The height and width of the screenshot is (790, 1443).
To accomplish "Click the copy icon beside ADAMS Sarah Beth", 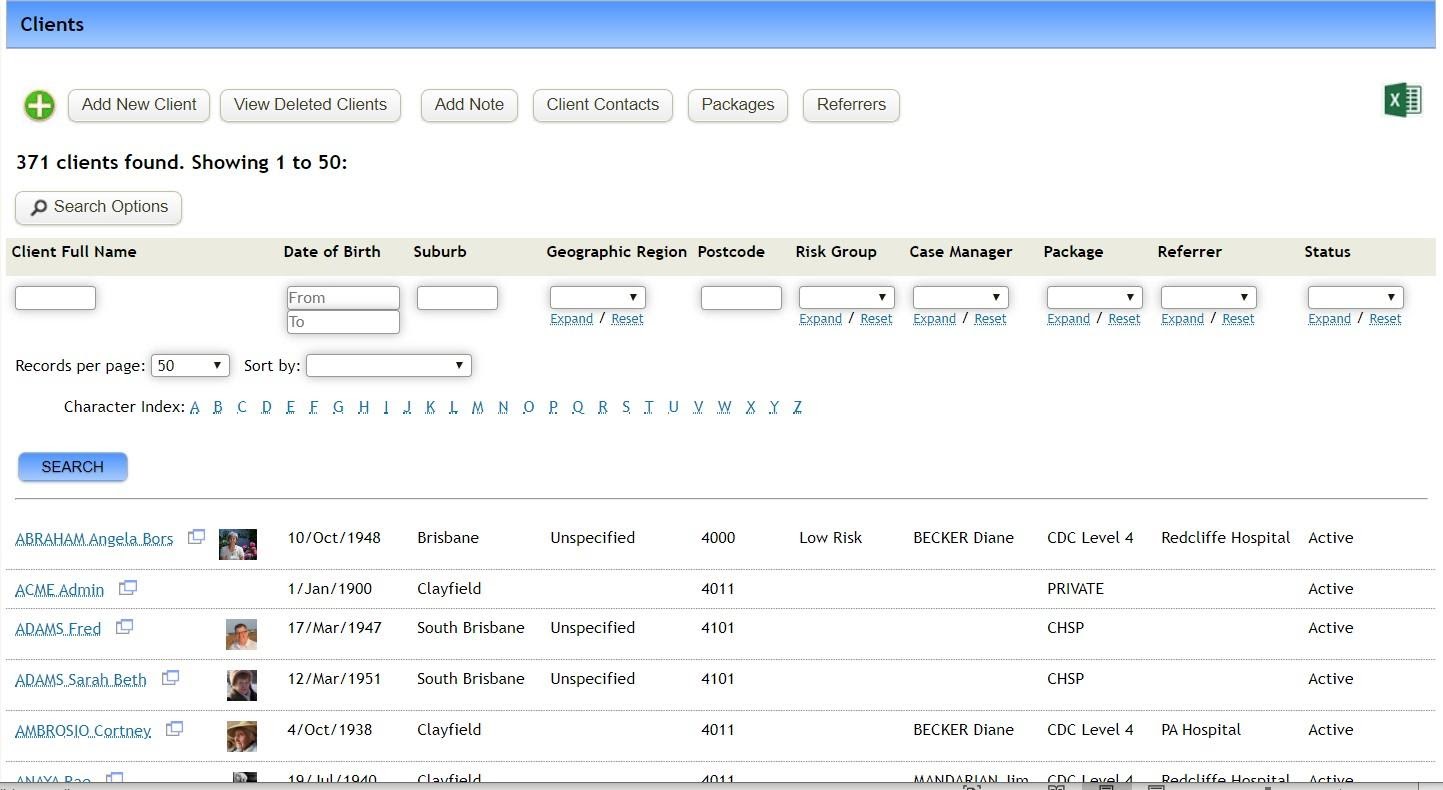I will (170, 677).
